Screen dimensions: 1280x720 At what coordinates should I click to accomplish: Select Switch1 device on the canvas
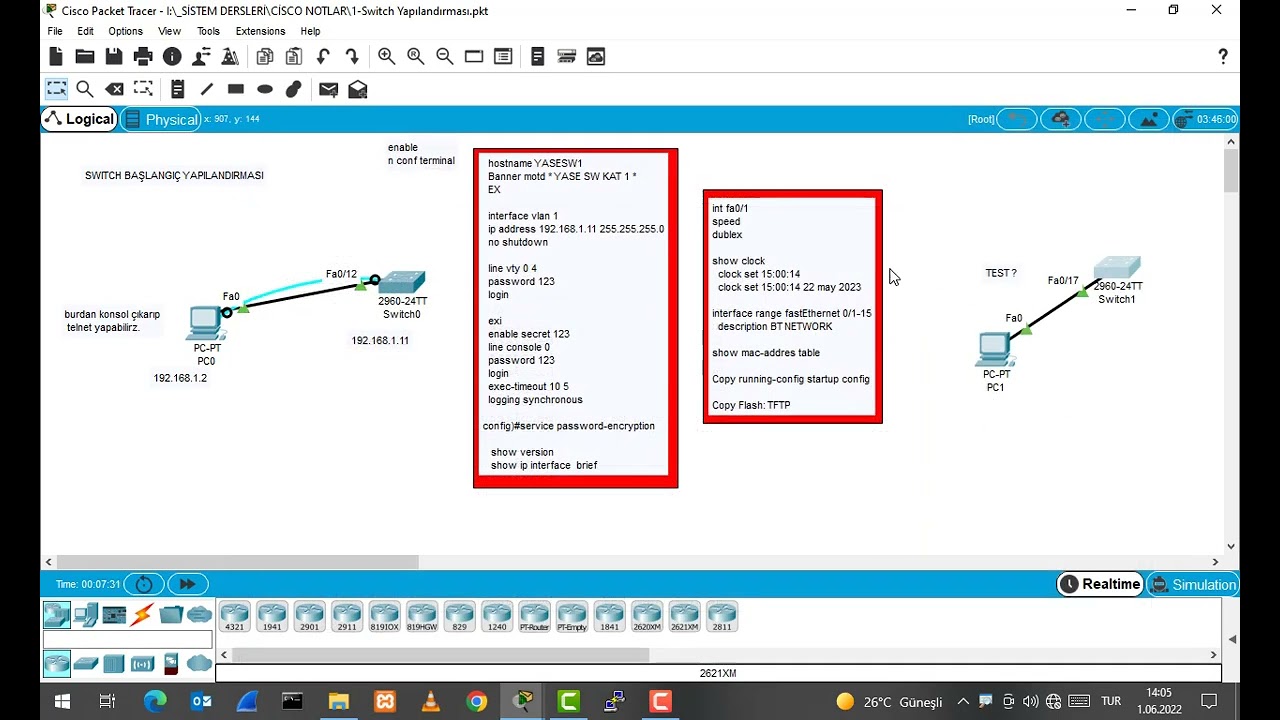(1117, 268)
